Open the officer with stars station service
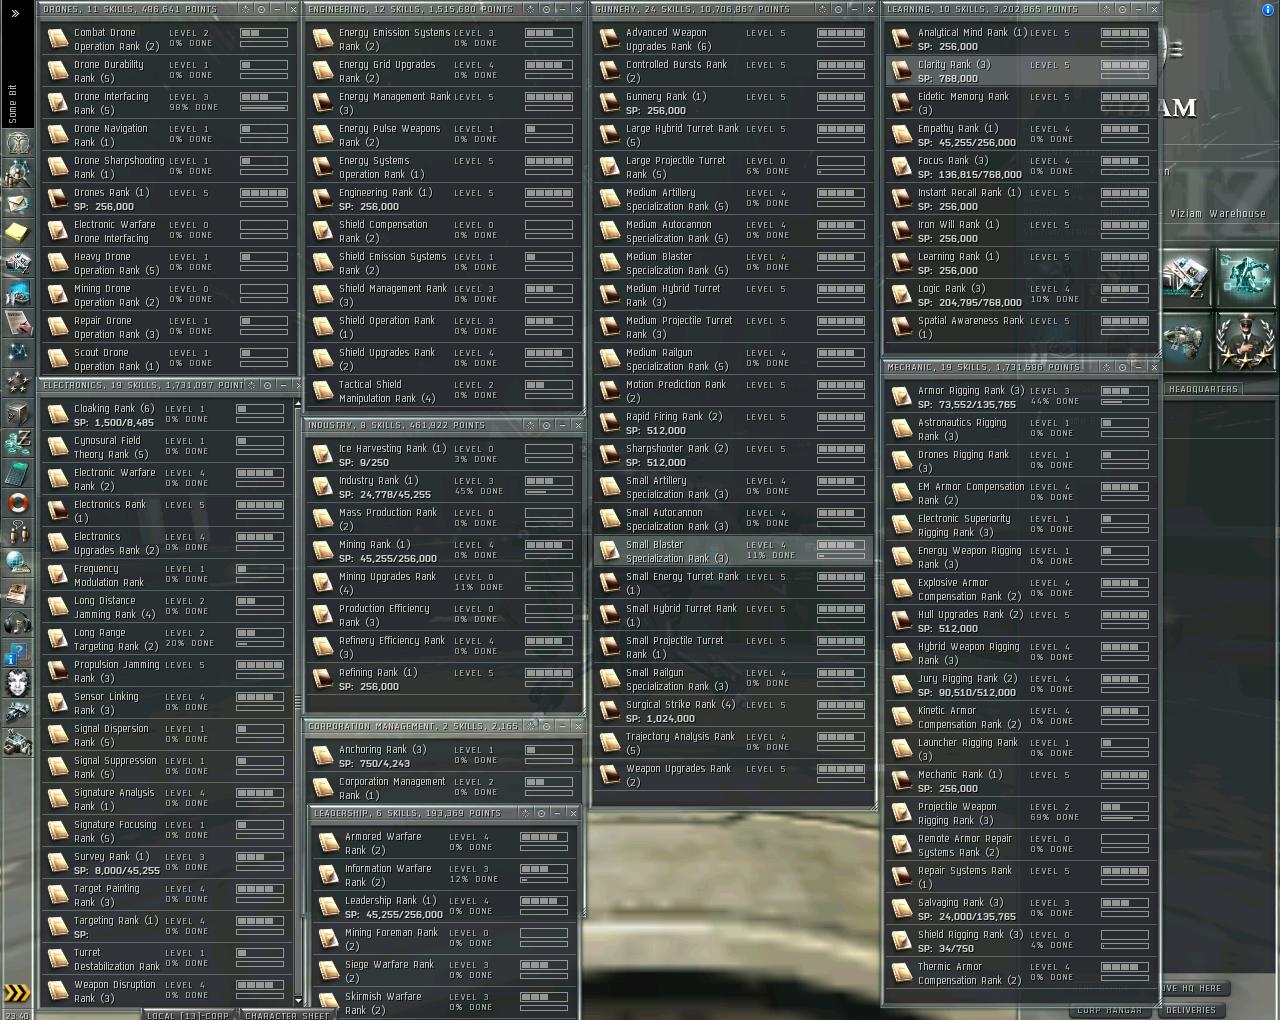Screen dimensions: 1280x1020 coord(1246,342)
